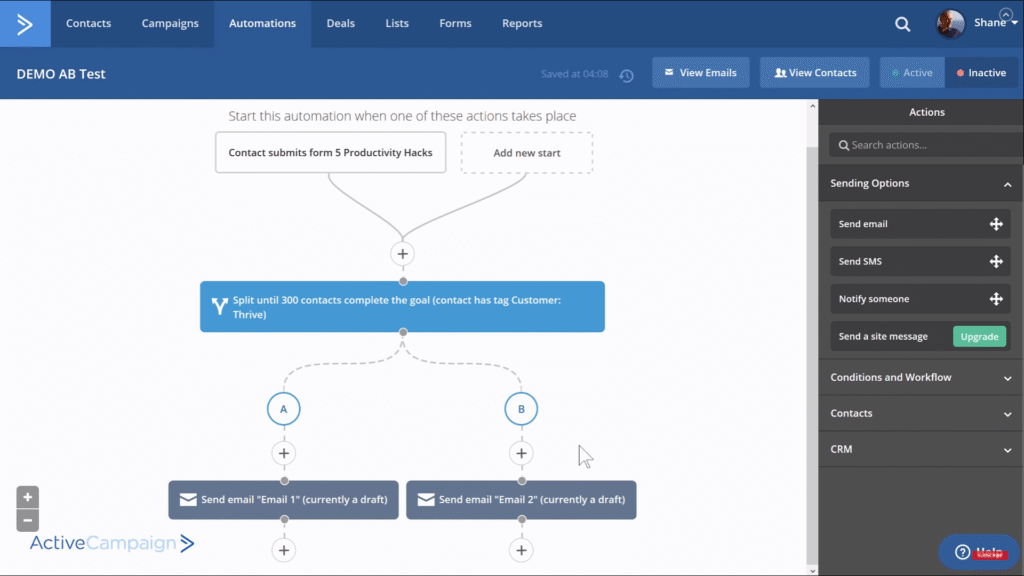Grab the Send SMS drag handle icon
This screenshot has width=1024, height=576.
coord(997,261)
